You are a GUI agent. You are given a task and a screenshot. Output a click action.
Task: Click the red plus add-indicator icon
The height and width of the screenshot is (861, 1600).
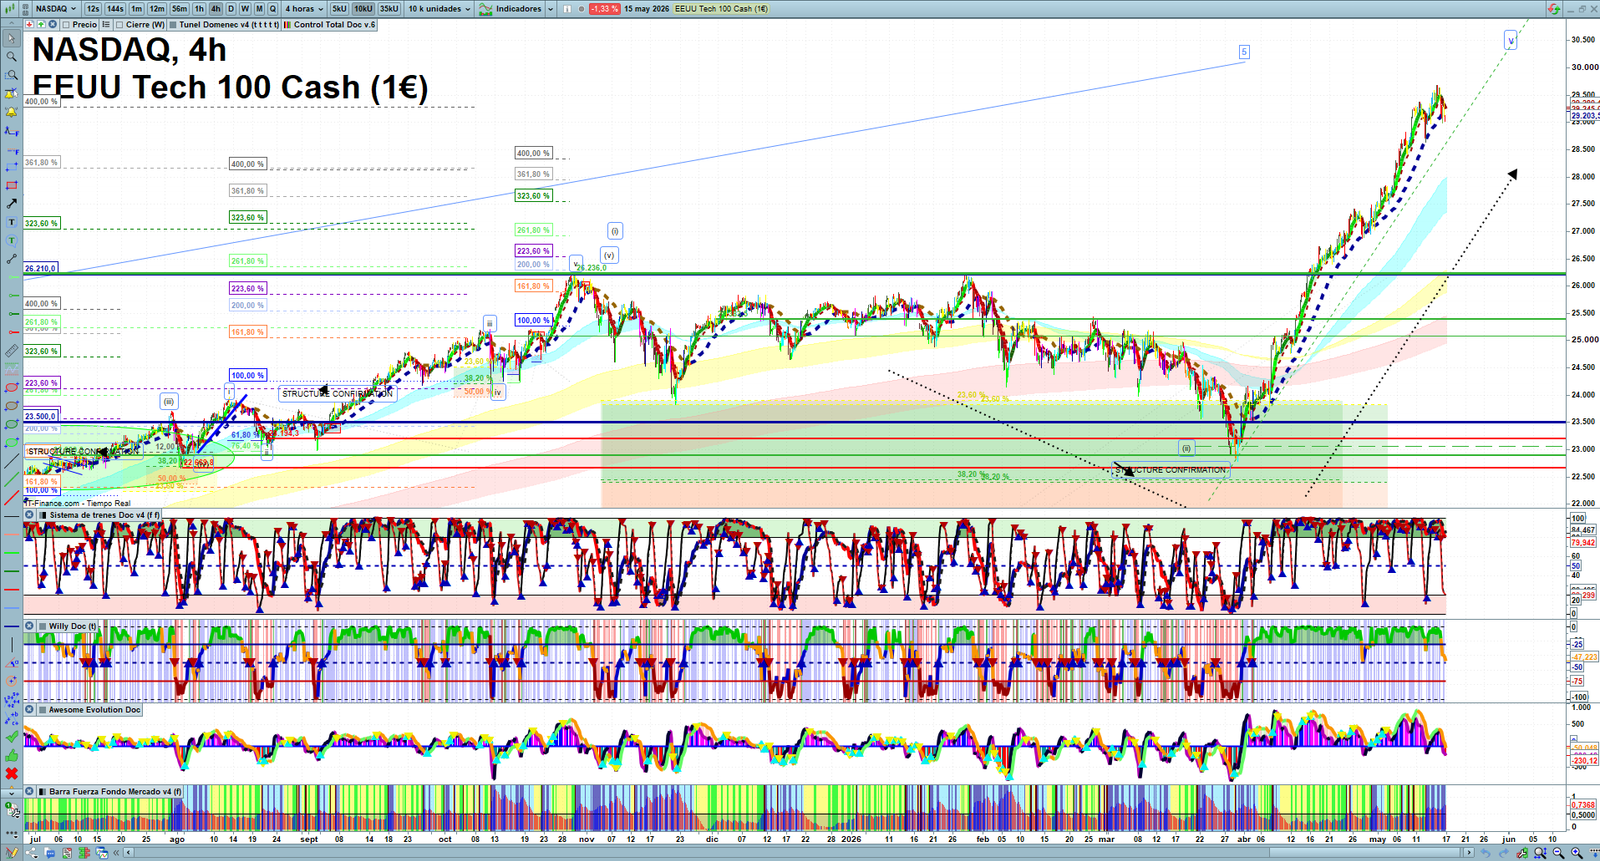click(x=29, y=24)
